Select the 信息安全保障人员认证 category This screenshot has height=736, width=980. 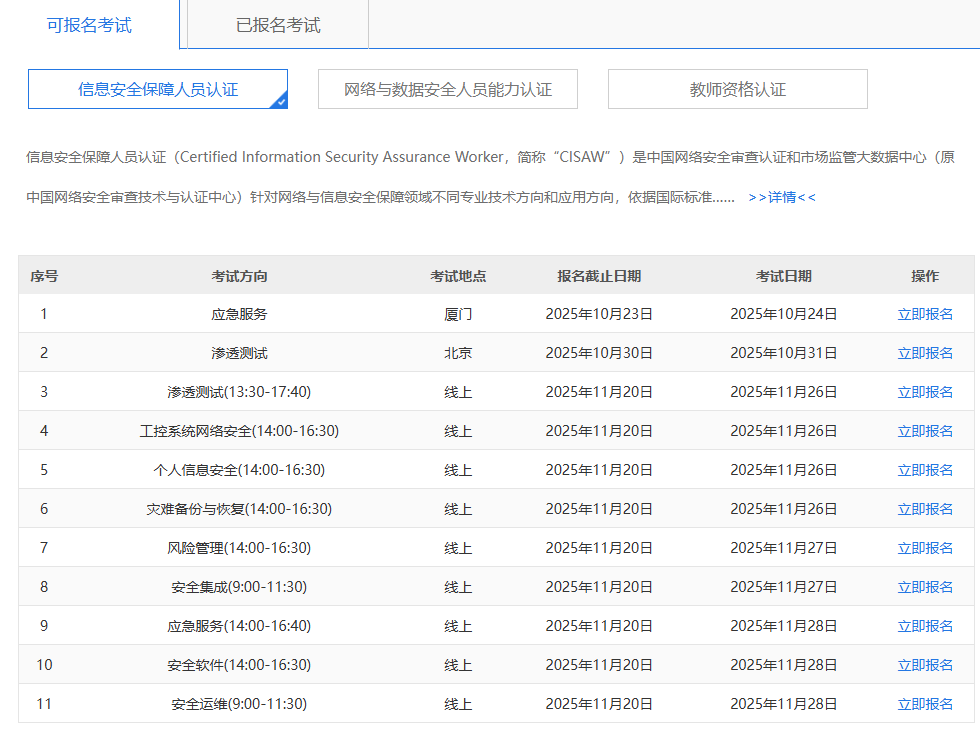[x=157, y=89]
